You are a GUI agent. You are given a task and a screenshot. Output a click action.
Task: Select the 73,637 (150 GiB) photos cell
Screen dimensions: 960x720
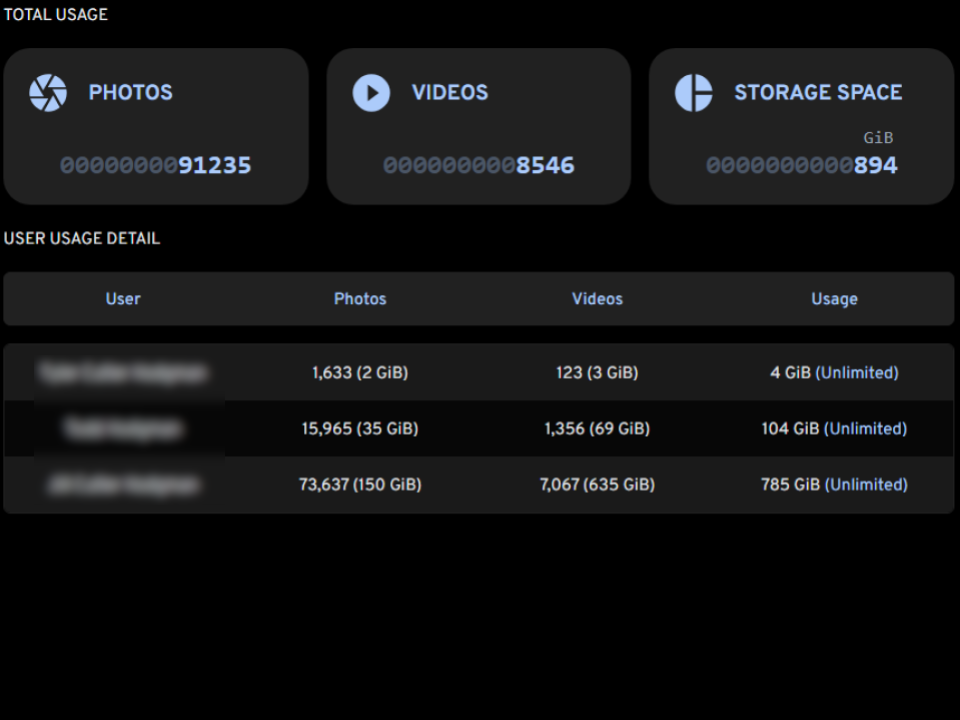(x=360, y=485)
